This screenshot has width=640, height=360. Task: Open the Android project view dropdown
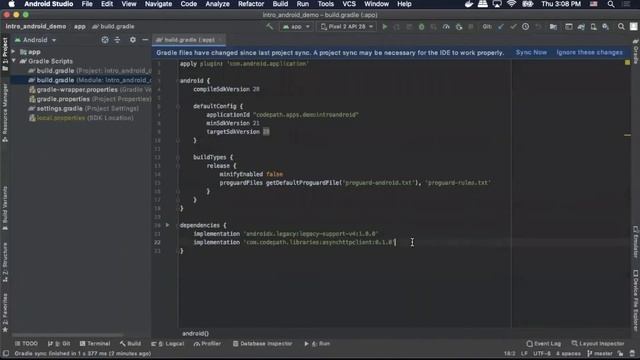36,40
